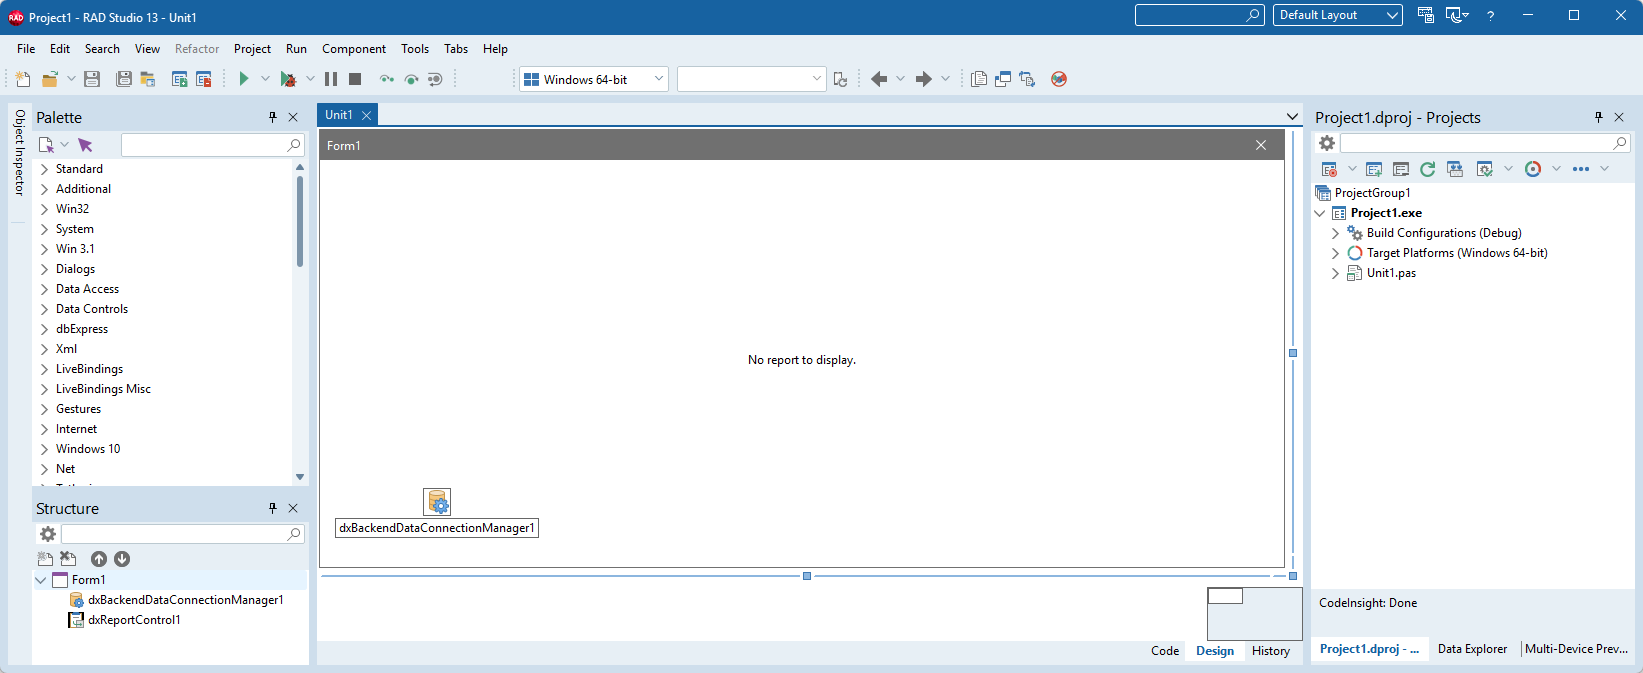
Task: Click the purple selection arrow in Palette
Action: click(x=85, y=145)
